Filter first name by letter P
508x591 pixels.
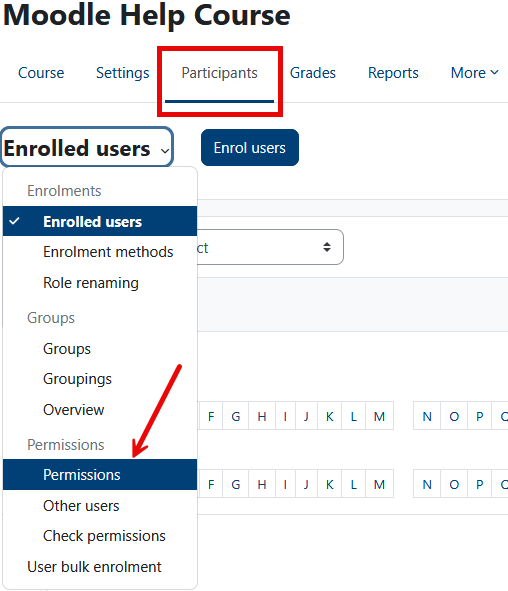pos(479,416)
